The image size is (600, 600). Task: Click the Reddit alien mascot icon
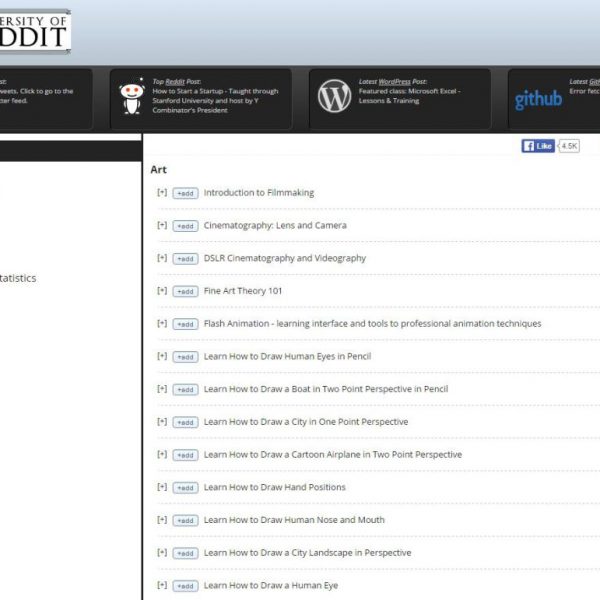pos(131,97)
